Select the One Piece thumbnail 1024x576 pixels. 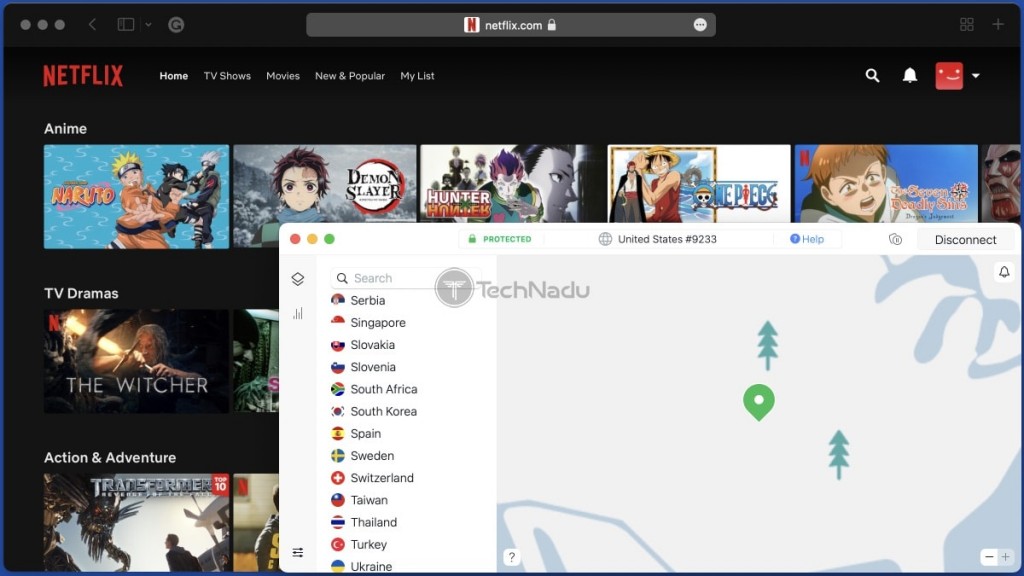pyautogui.click(x=699, y=184)
